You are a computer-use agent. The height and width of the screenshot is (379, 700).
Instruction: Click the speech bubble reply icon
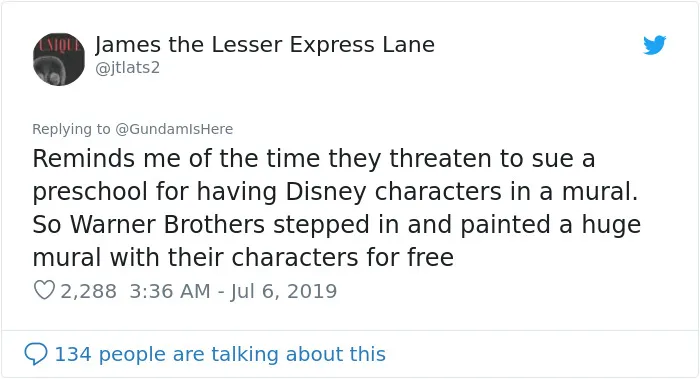pyautogui.click(x=36, y=354)
